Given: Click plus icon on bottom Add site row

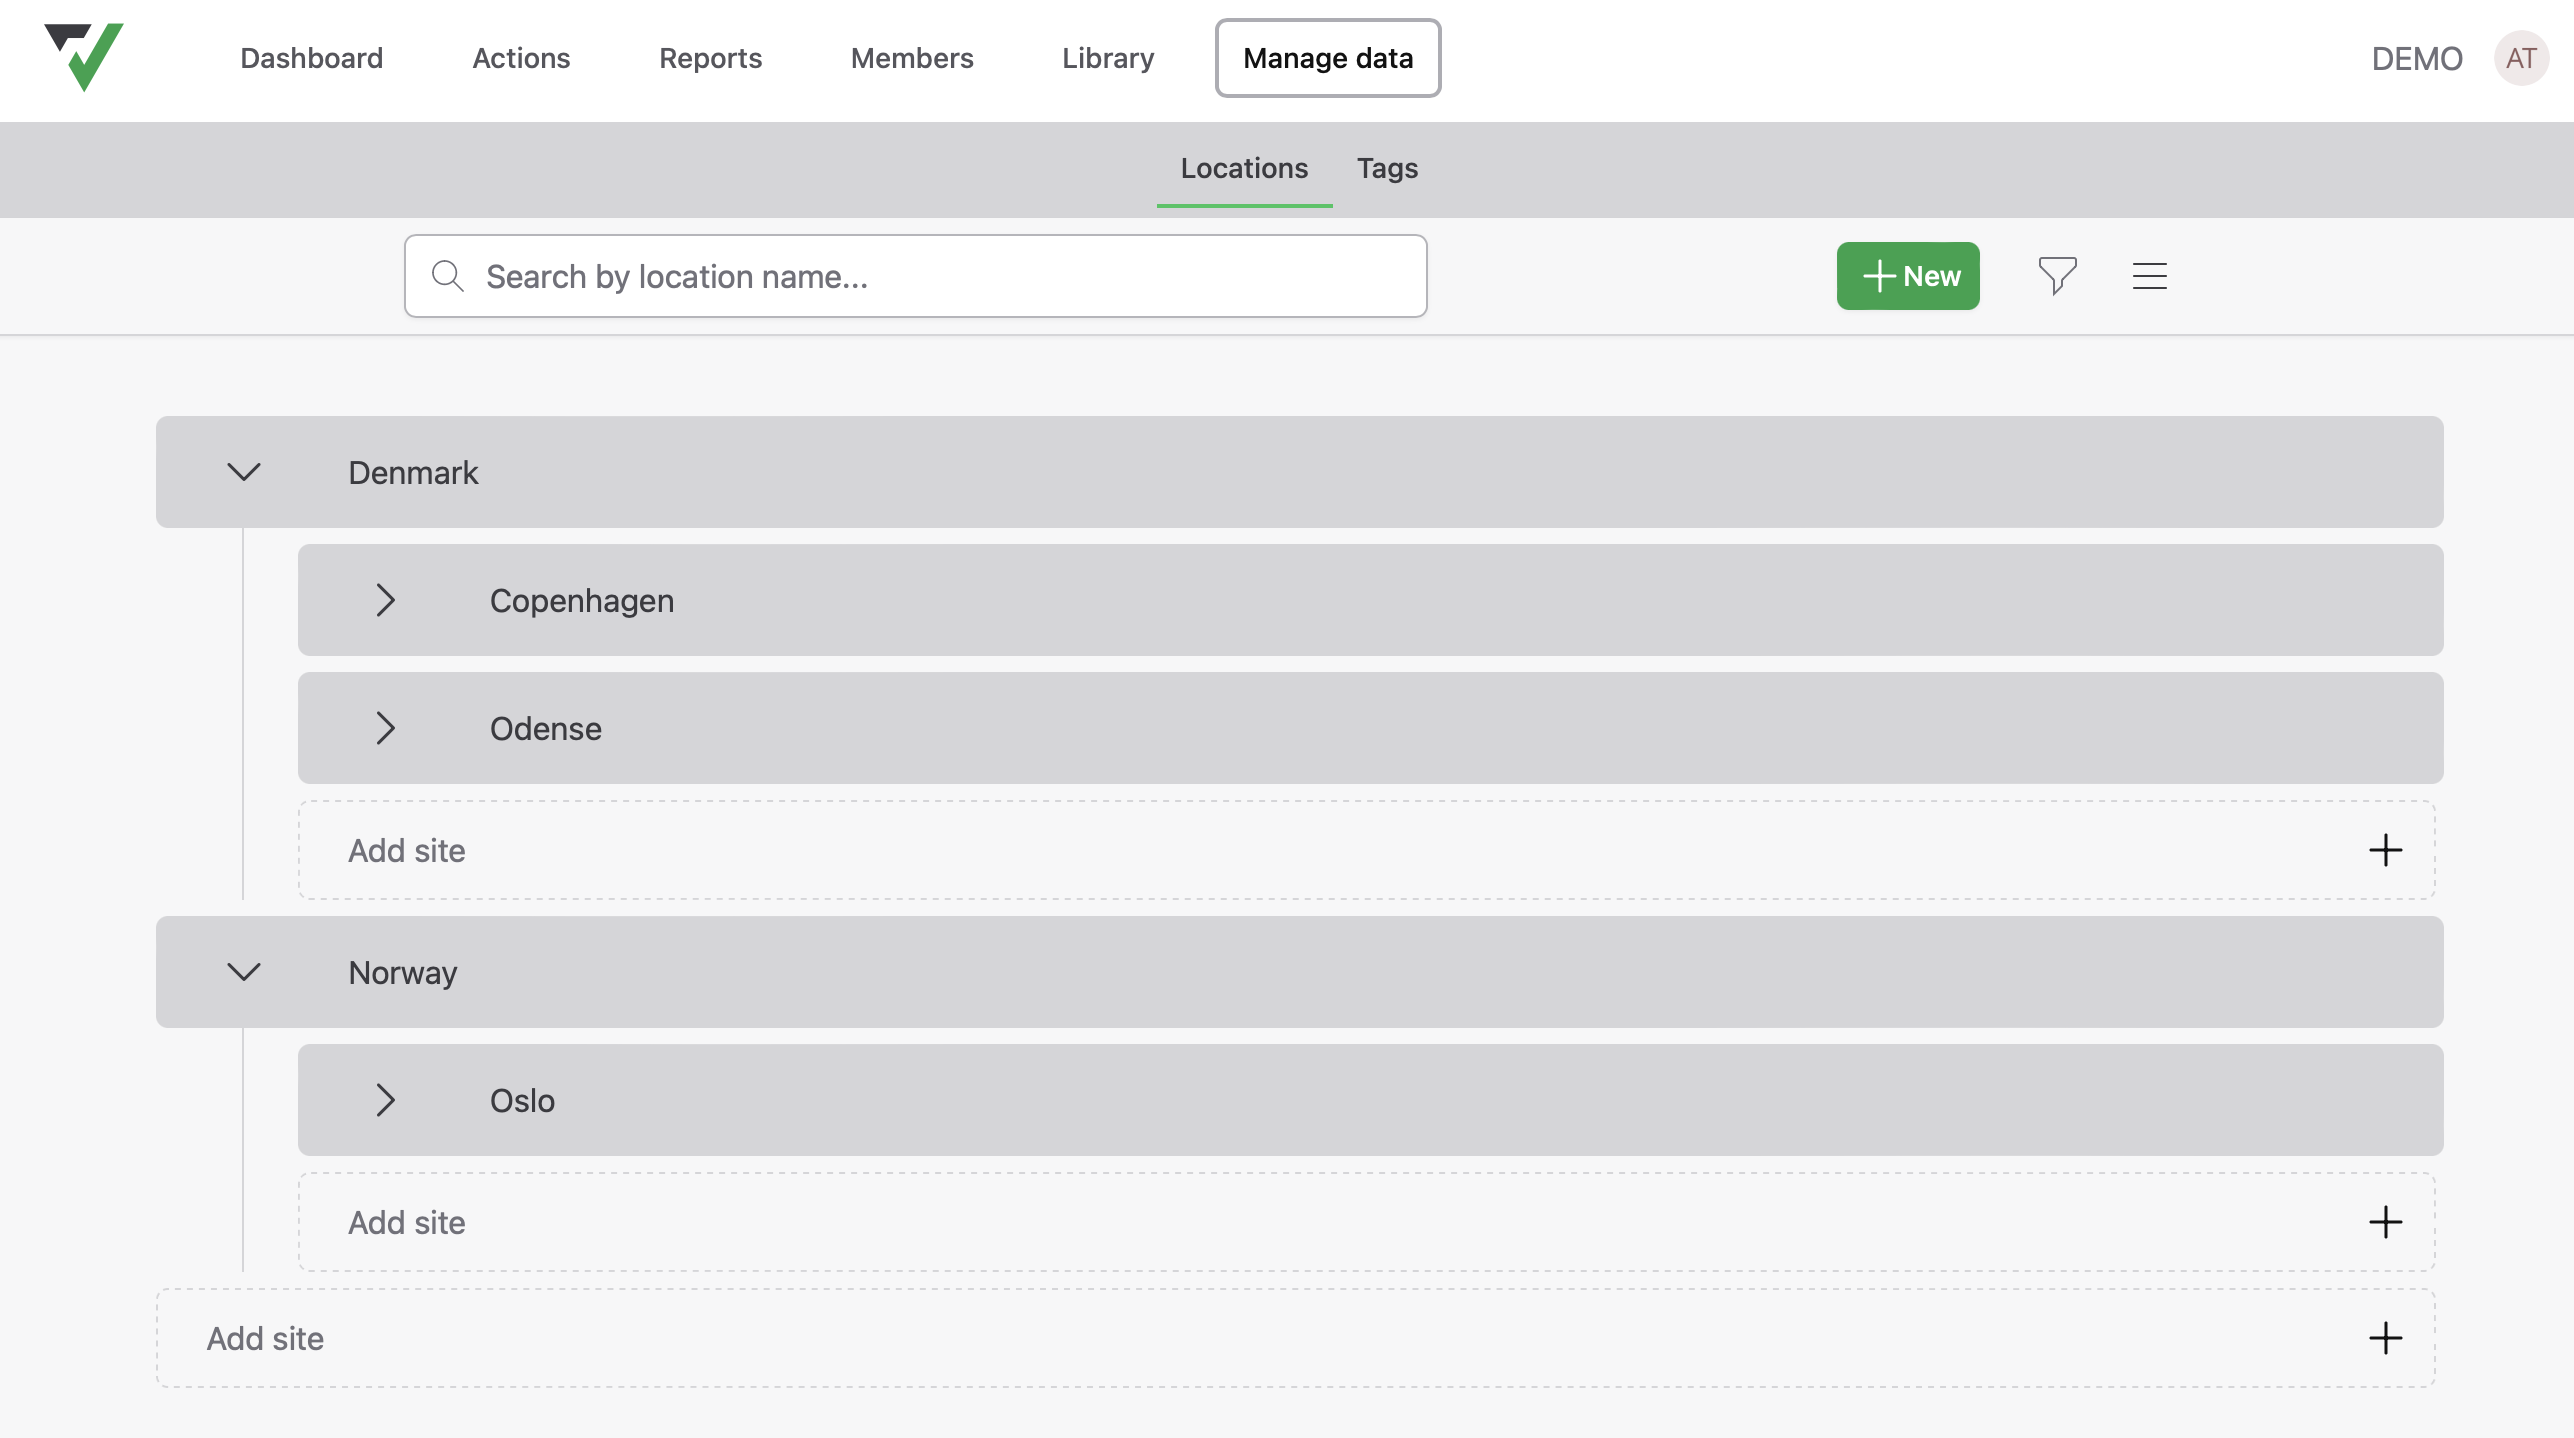Looking at the screenshot, I should coord(2385,1338).
